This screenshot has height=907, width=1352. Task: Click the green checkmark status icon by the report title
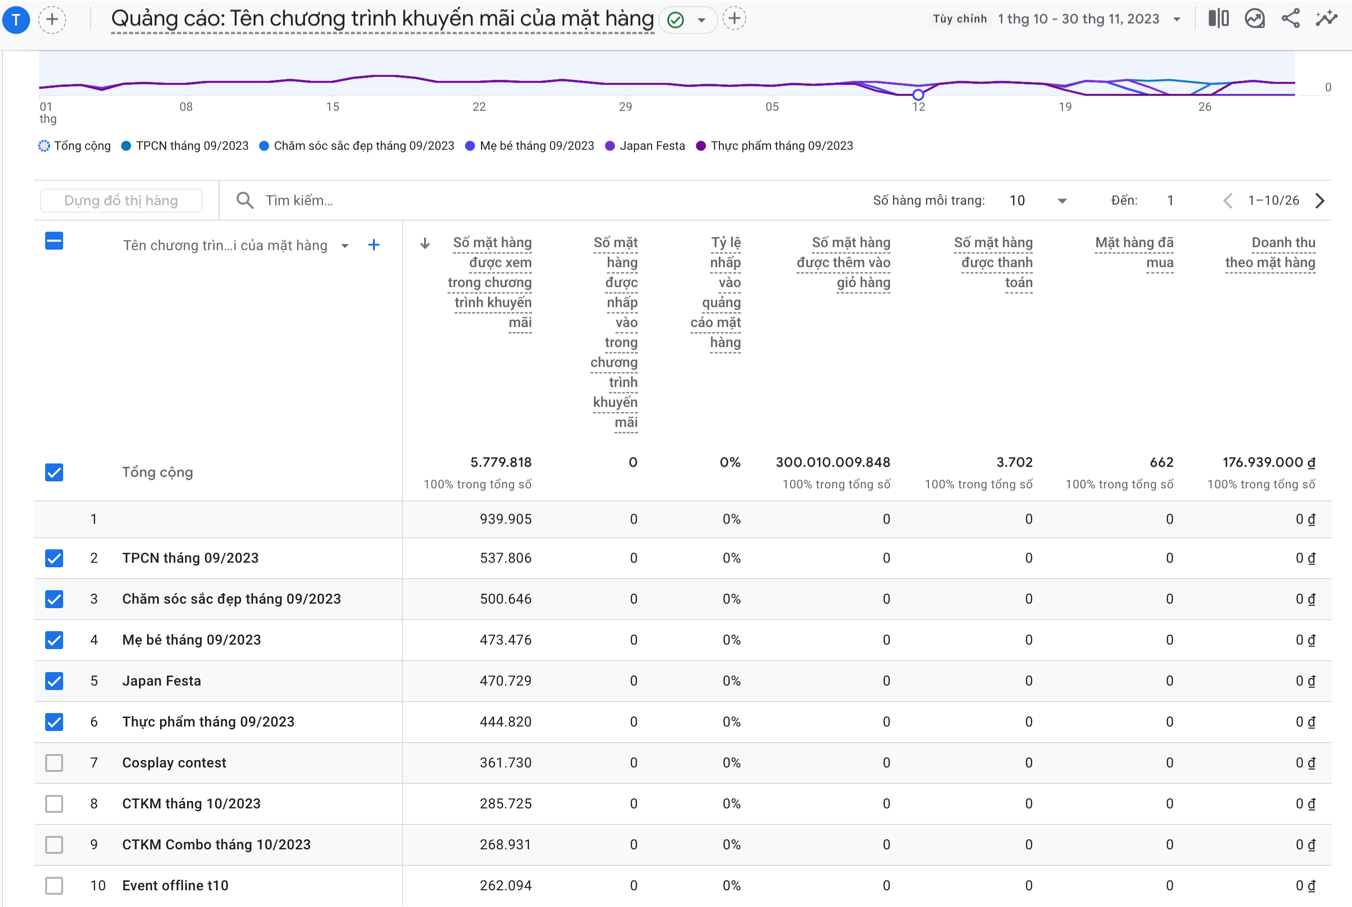(x=676, y=20)
